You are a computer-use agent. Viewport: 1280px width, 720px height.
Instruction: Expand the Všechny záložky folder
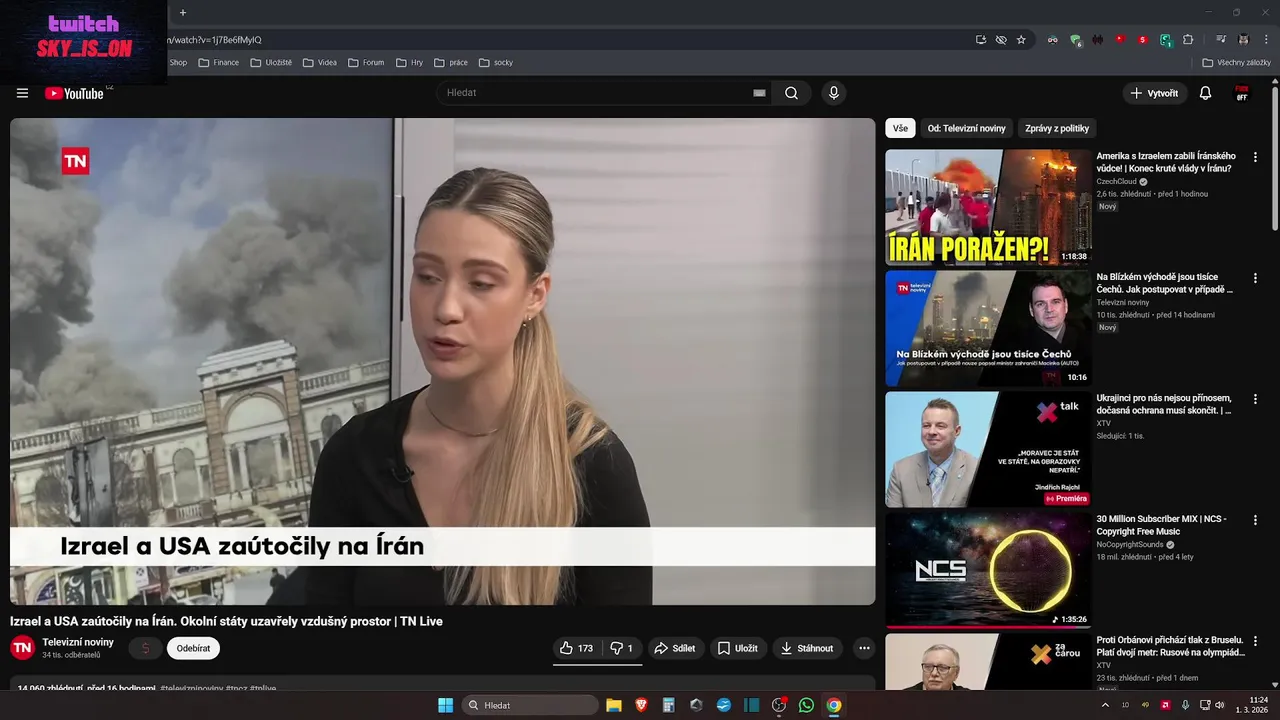1237,62
